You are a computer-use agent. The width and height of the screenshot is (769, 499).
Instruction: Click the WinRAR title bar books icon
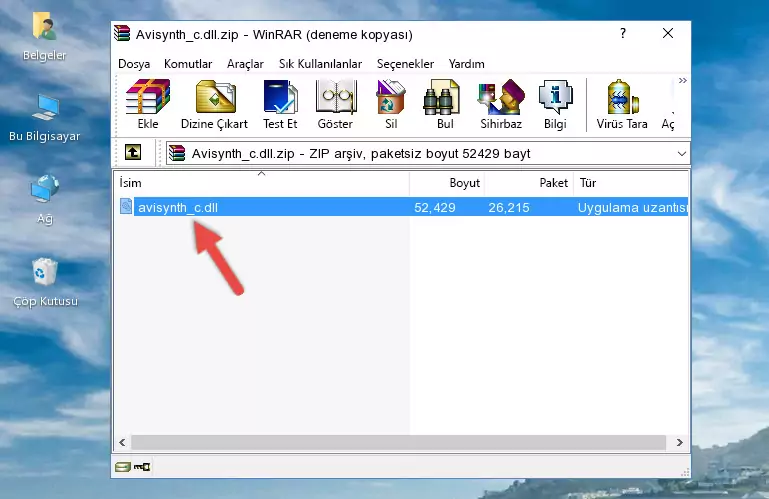tap(122, 33)
